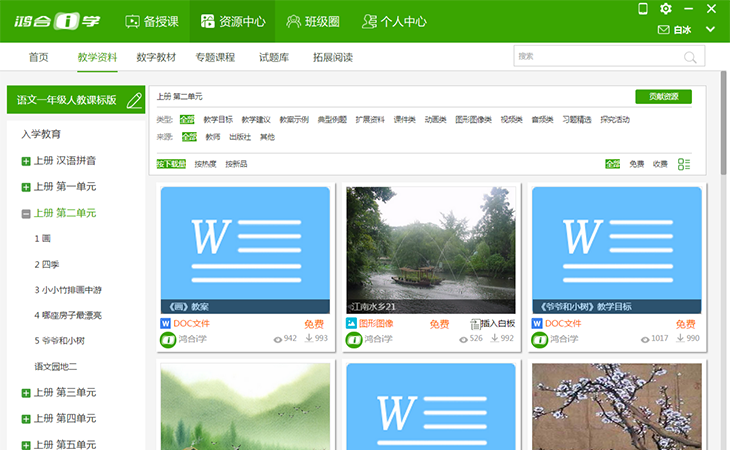
Task: Click the 贡献资源 contribute button
Action: (663, 97)
